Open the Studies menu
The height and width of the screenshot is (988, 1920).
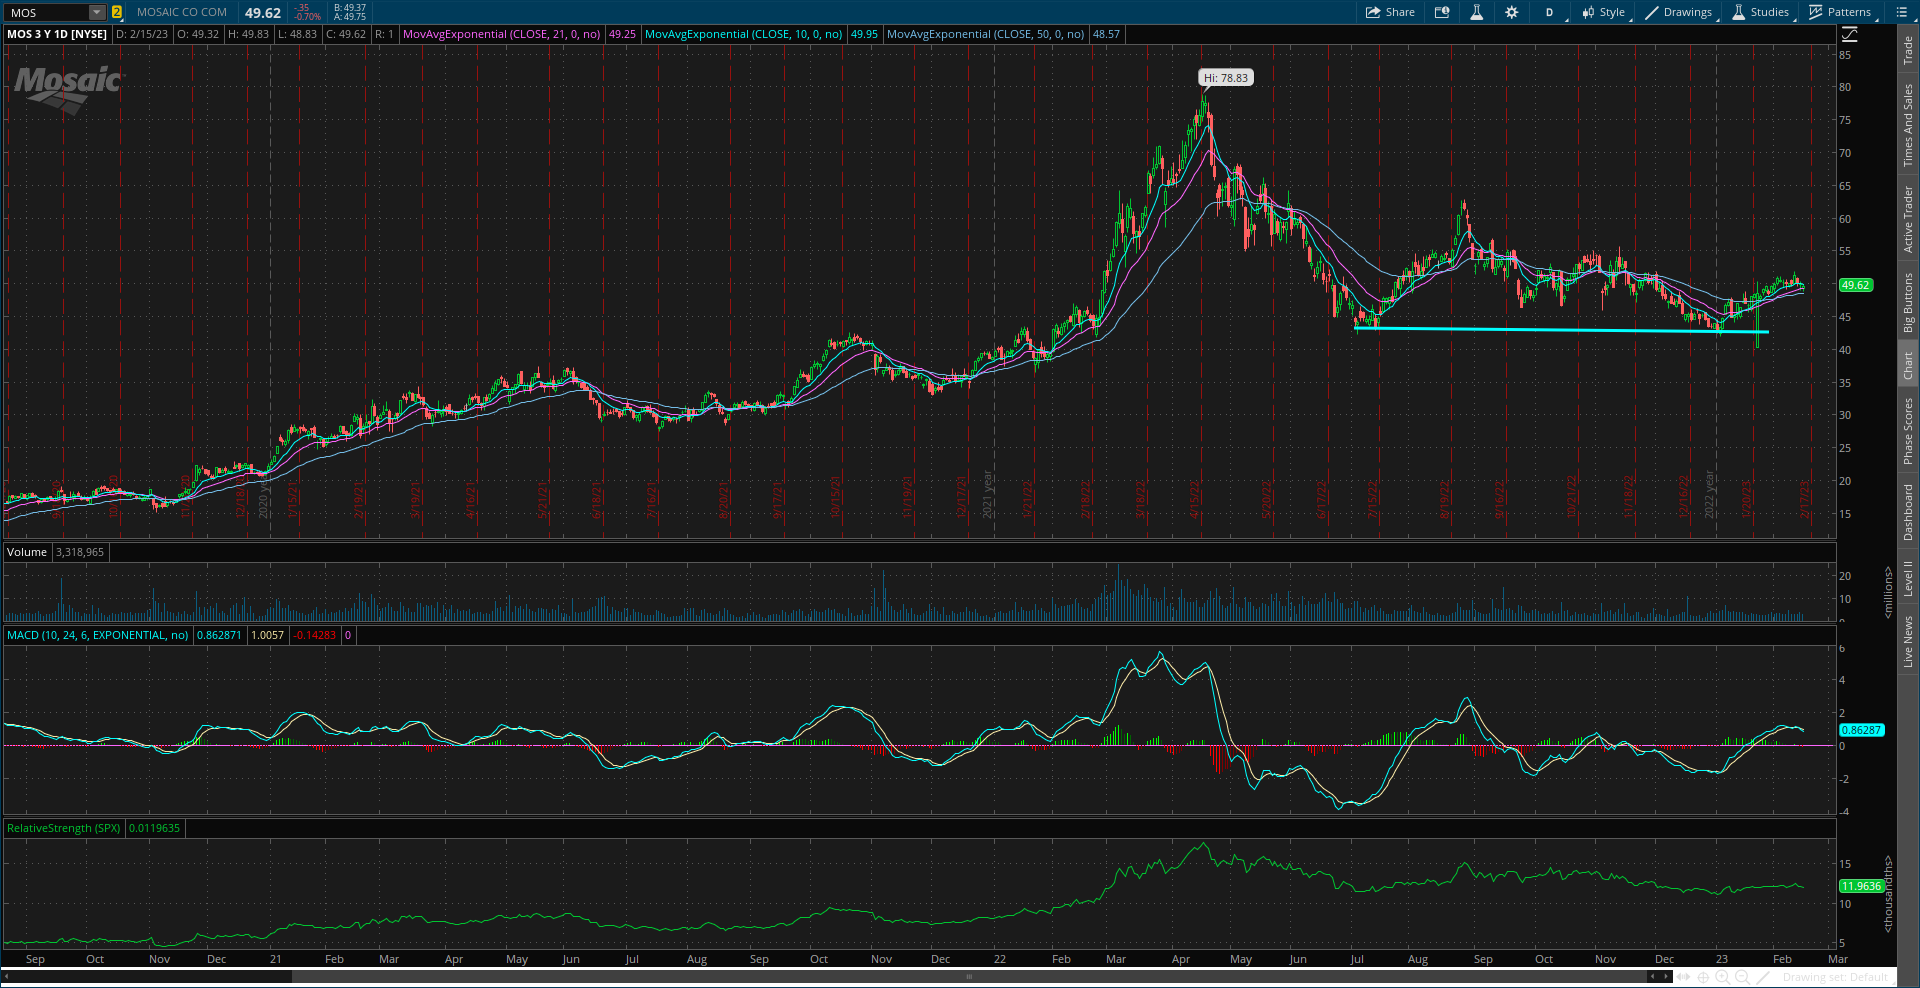tap(1760, 12)
